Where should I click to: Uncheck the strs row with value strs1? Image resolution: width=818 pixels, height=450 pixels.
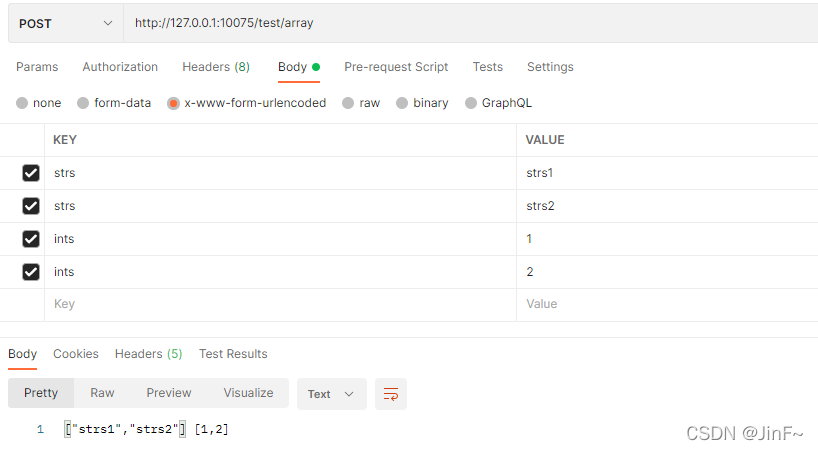31,173
